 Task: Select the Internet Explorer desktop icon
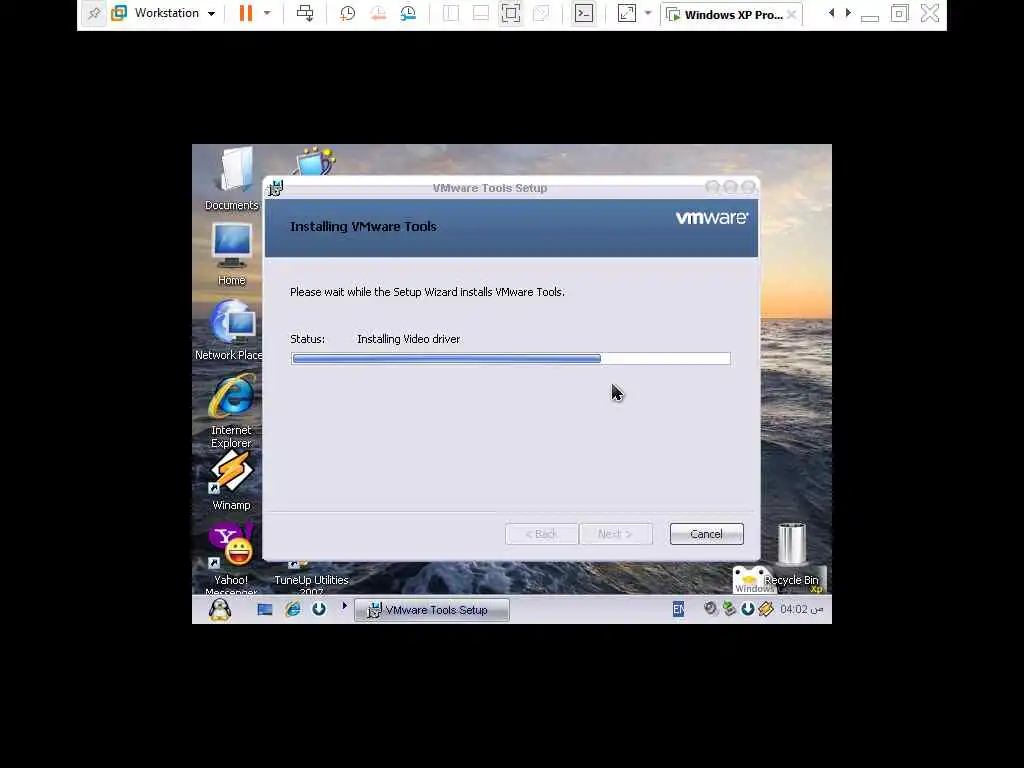pyautogui.click(x=231, y=410)
